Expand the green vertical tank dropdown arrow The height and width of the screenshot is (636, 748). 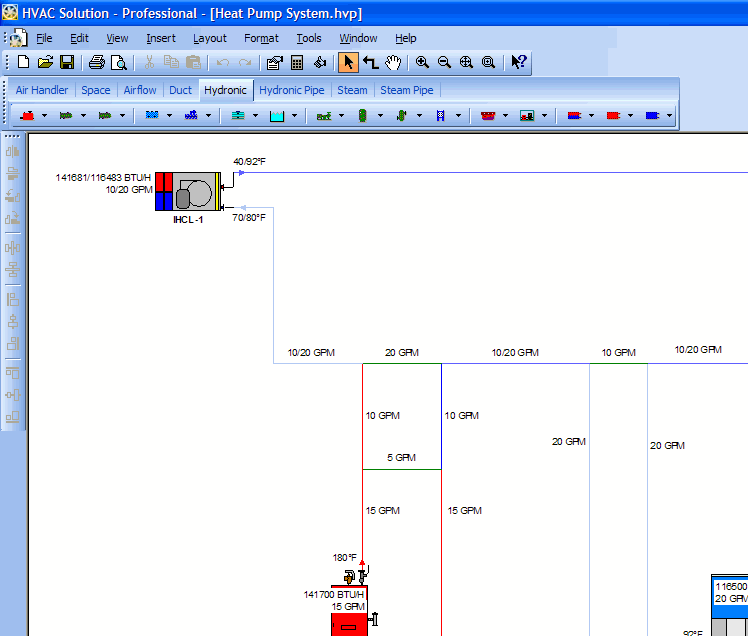[x=380, y=115]
